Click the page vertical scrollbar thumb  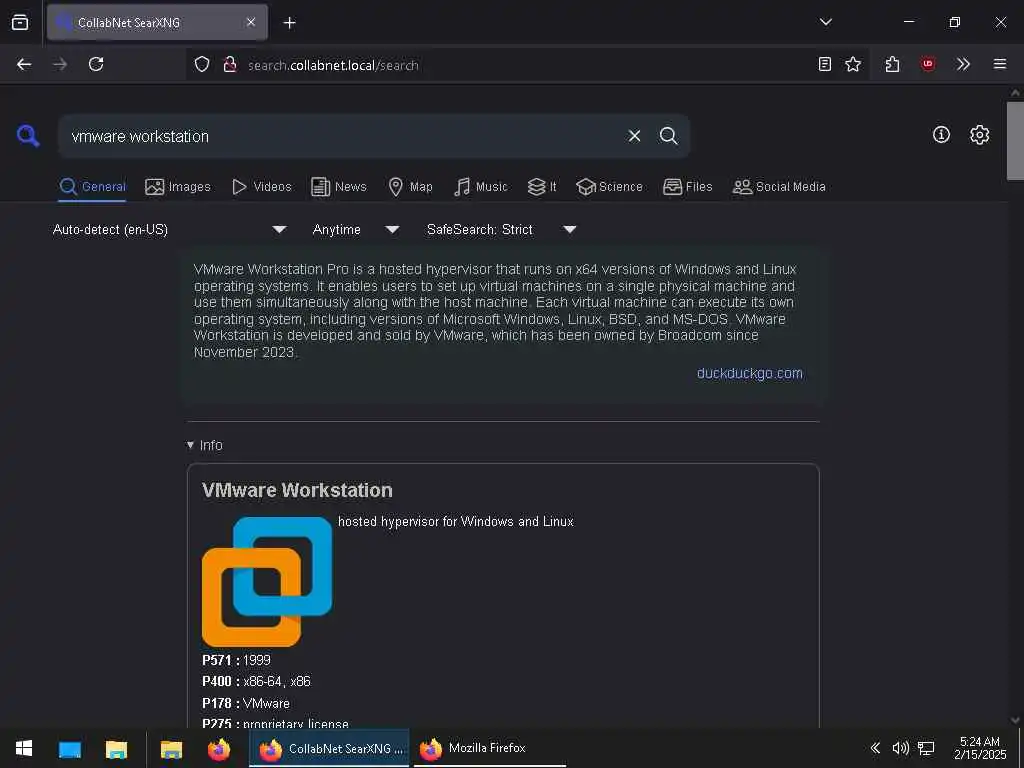click(1015, 140)
